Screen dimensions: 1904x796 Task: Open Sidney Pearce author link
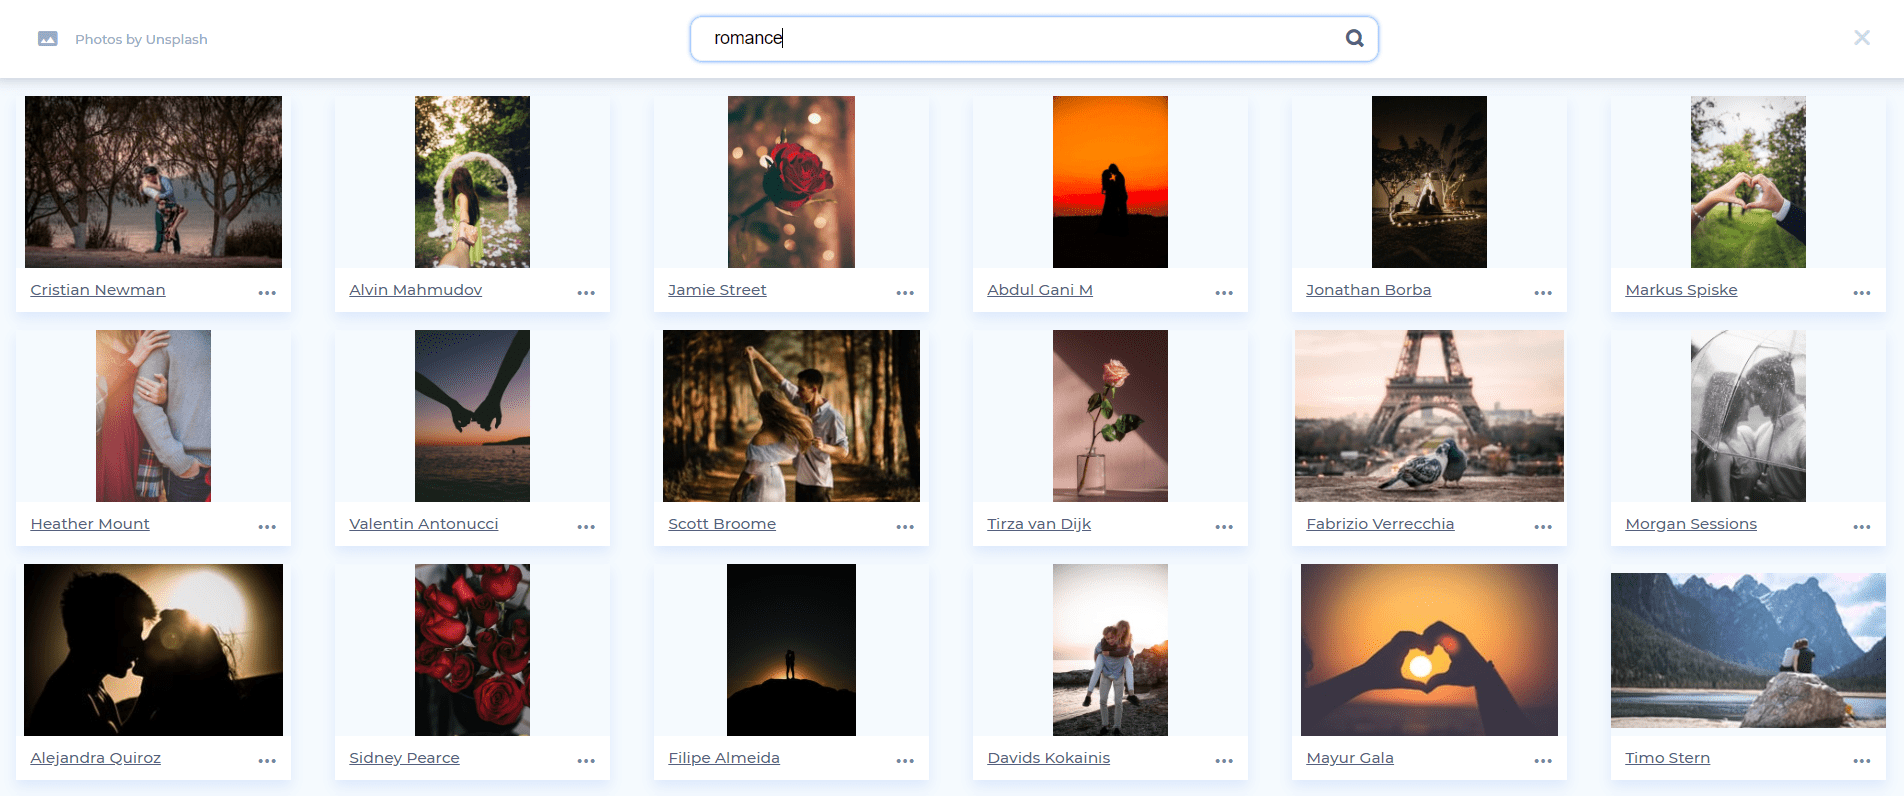click(404, 758)
